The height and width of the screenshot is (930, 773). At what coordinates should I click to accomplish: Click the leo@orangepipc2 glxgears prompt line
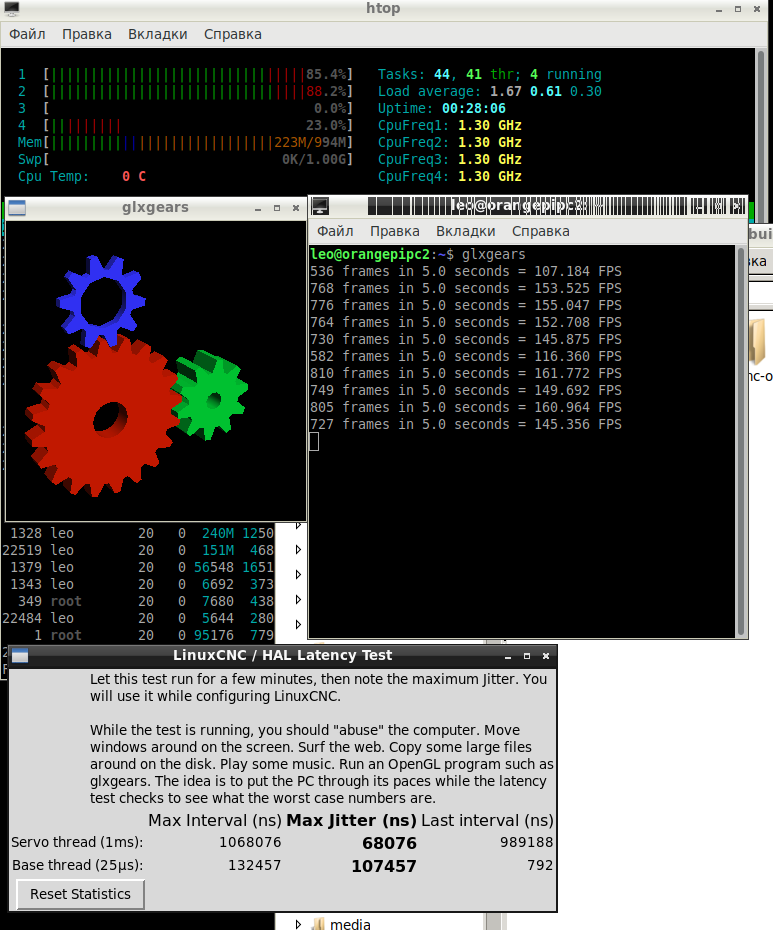418,254
